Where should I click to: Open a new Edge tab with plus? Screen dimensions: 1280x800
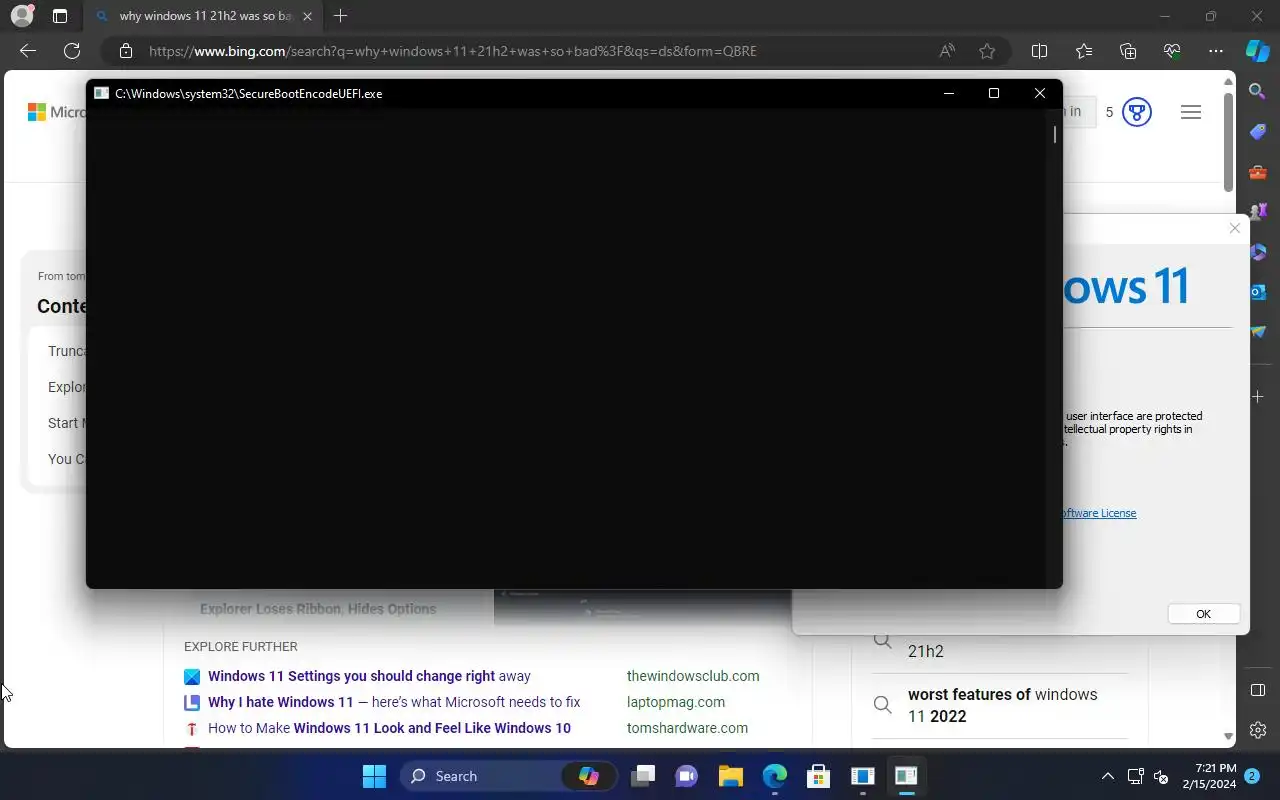(x=340, y=16)
